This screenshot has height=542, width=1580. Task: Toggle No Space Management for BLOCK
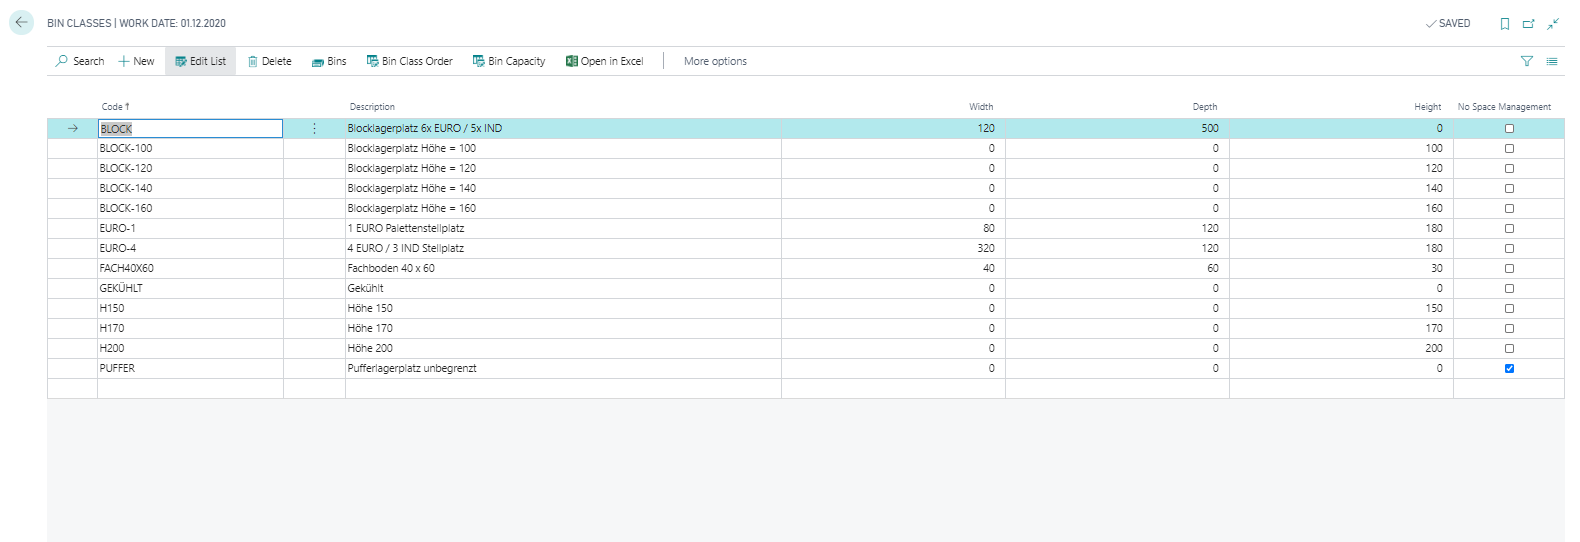[x=1509, y=128]
